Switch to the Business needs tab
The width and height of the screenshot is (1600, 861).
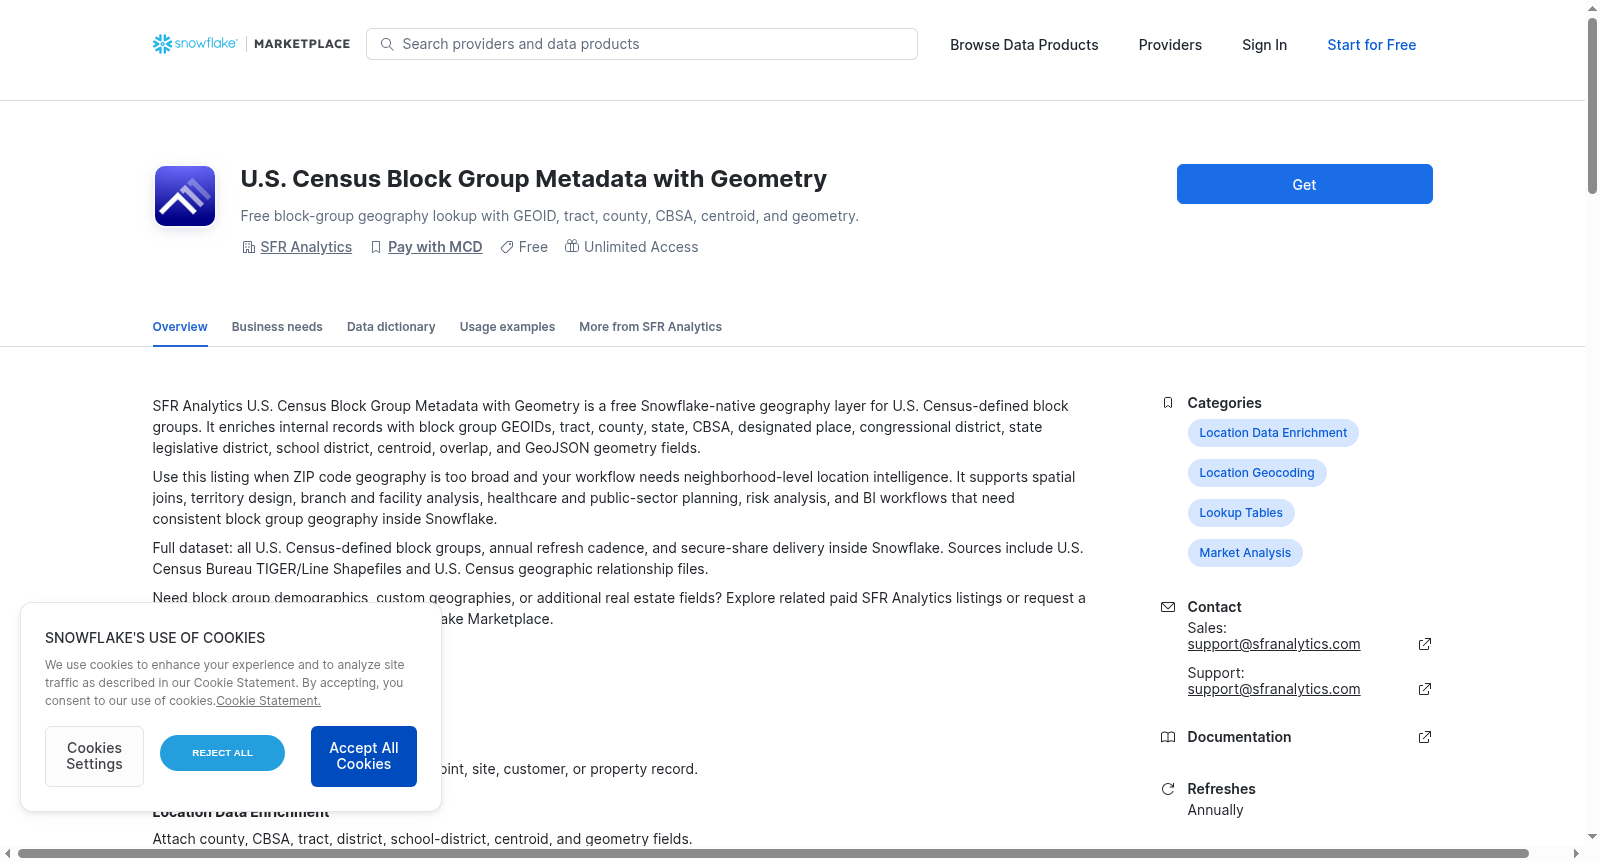click(x=277, y=327)
